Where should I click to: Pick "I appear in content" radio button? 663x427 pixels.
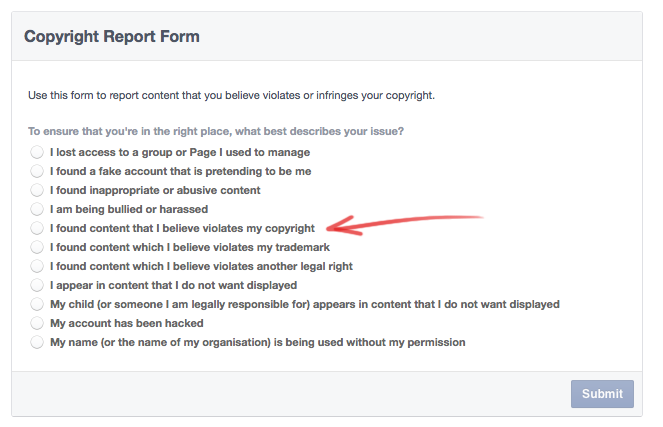click(37, 285)
